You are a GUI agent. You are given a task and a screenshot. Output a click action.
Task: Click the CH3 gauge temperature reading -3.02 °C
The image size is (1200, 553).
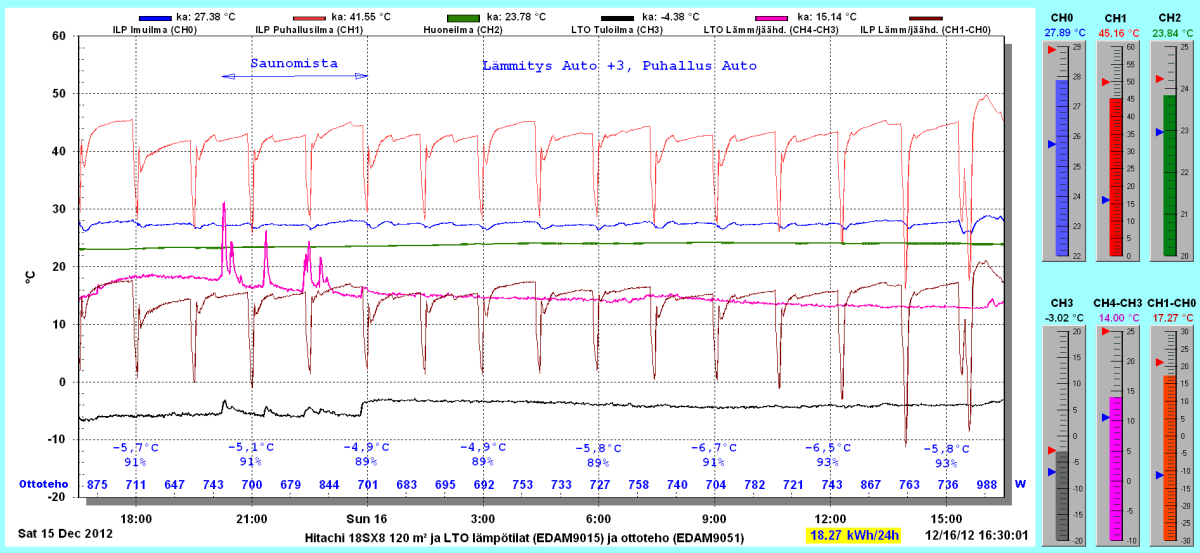[x=1063, y=317]
